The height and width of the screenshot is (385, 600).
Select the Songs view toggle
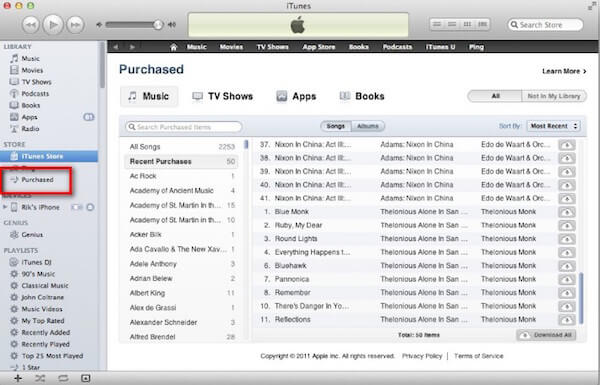[x=336, y=126]
